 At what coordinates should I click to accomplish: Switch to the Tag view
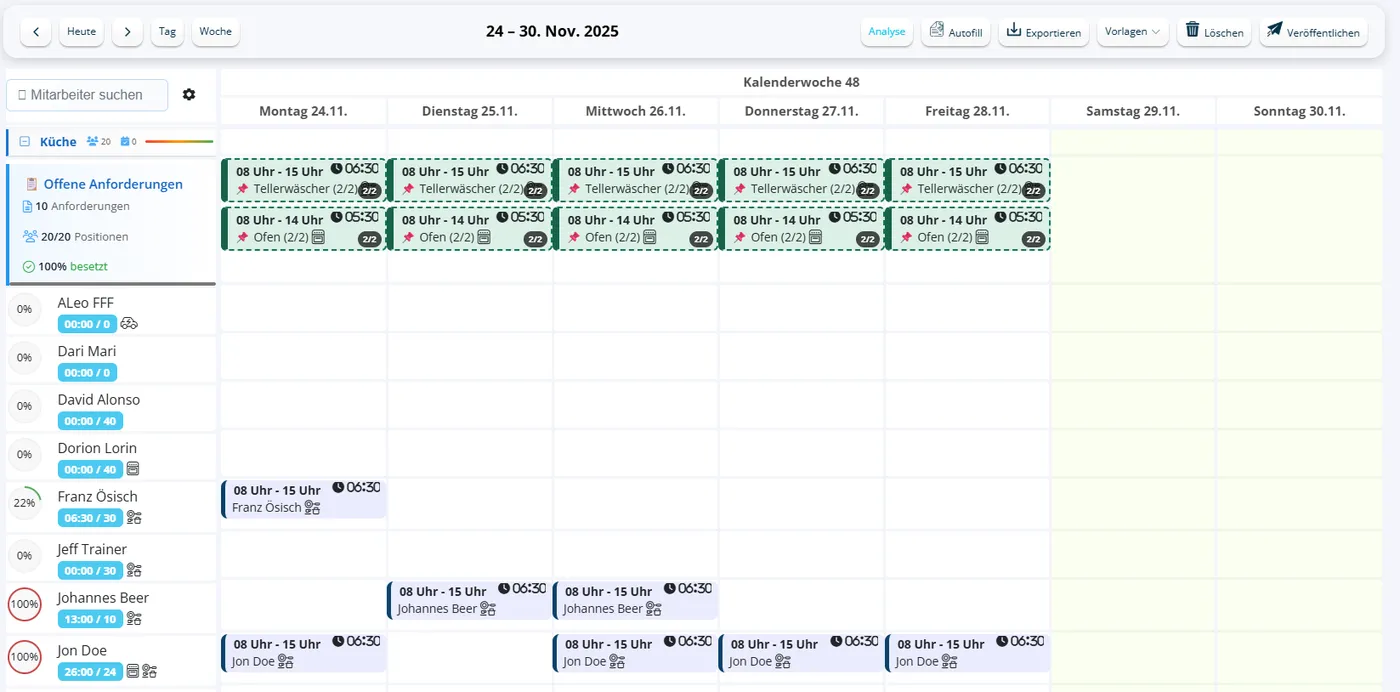click(167, 31)
